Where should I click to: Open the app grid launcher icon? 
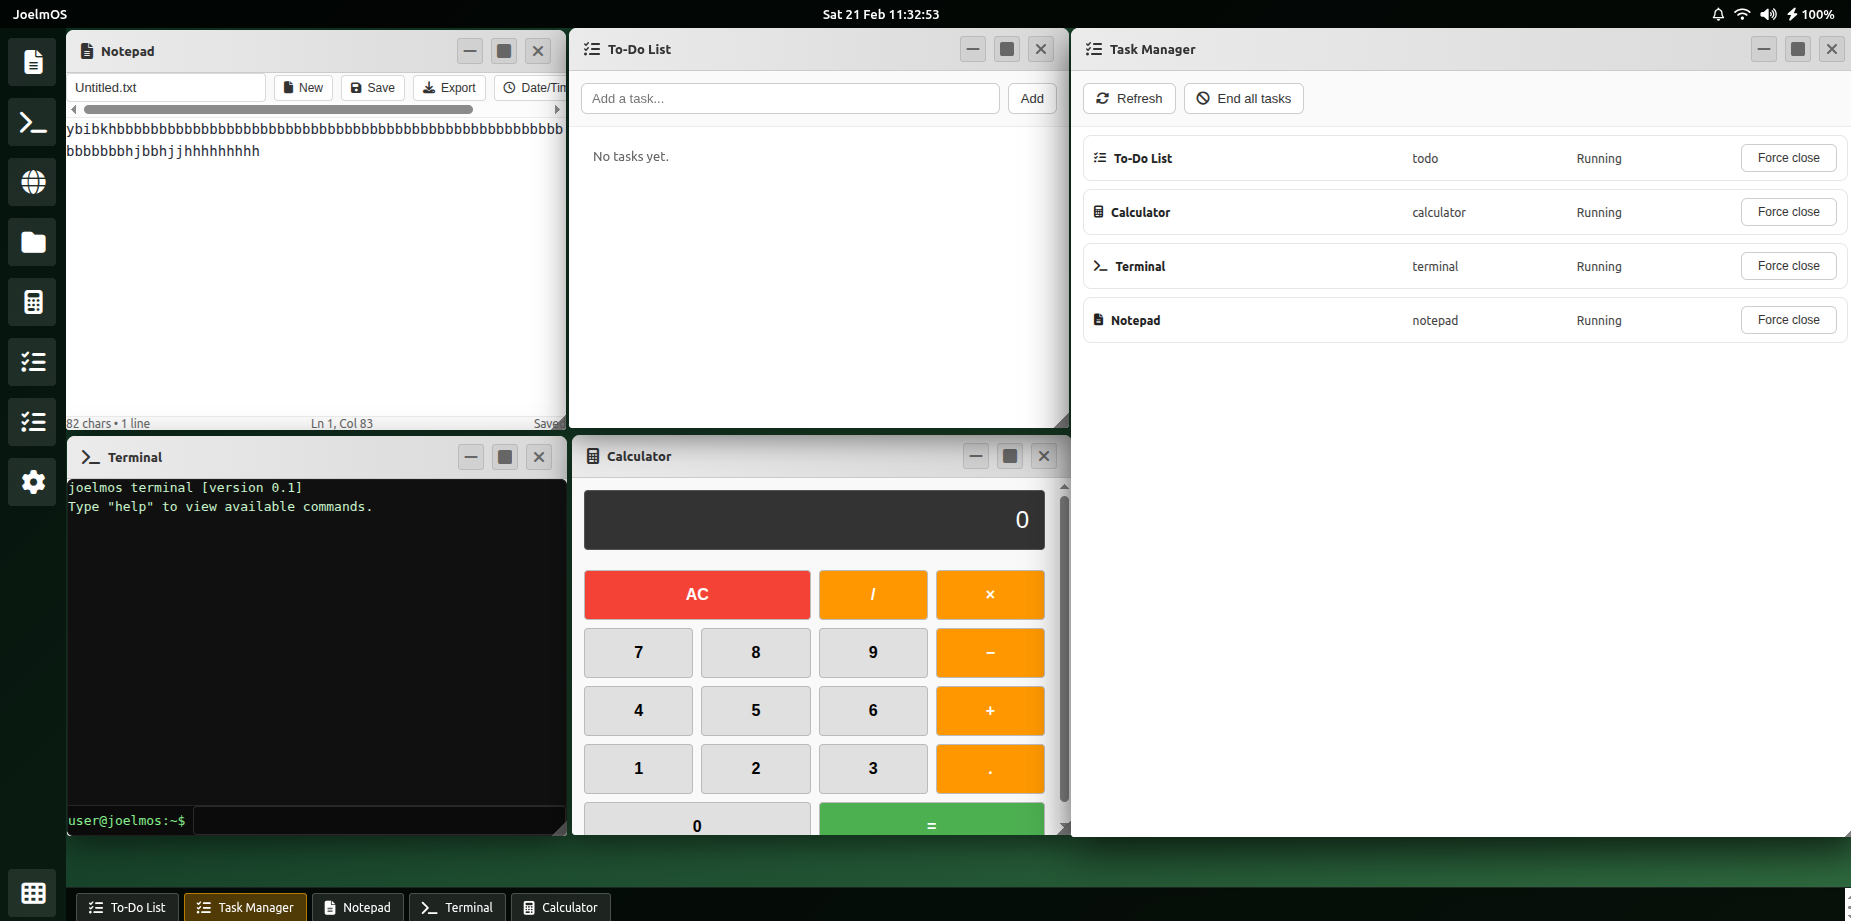(x=33, y=892)
